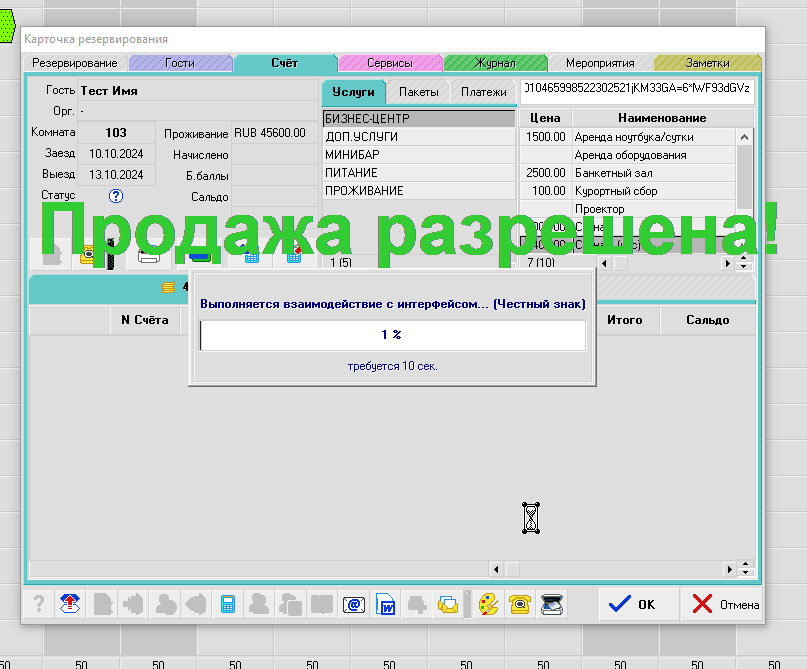
Task: Click the barcode code input field
Action: pos(637,91)
